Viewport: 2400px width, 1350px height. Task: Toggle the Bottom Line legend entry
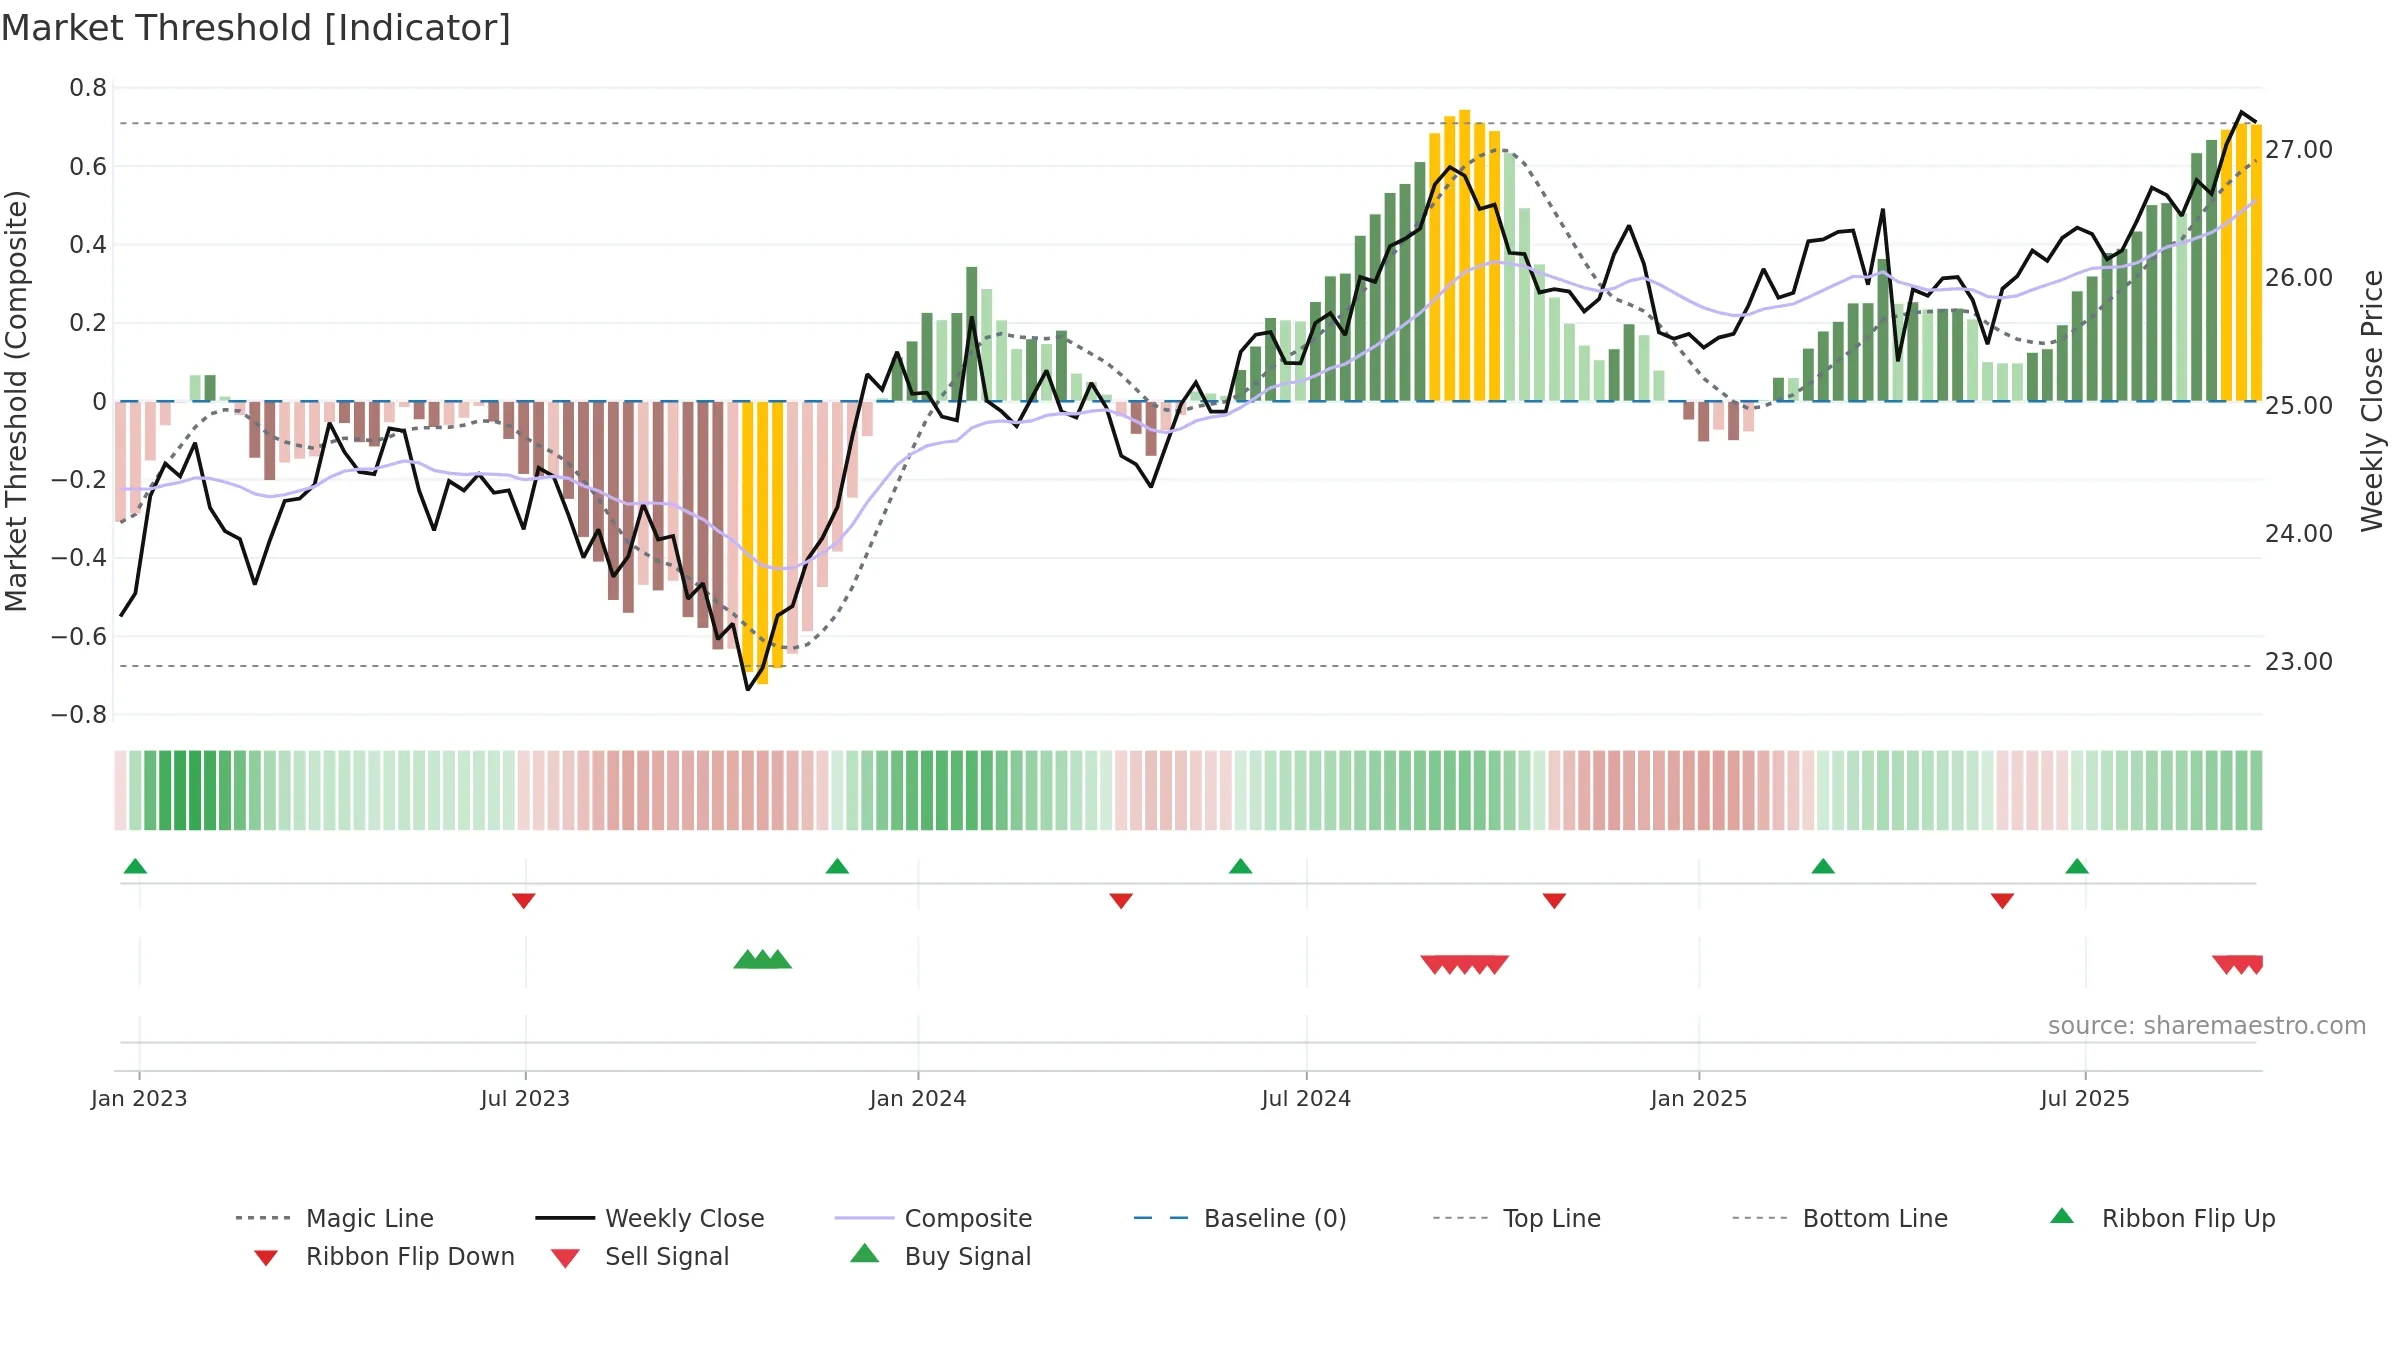(x=1840, y=1218)
